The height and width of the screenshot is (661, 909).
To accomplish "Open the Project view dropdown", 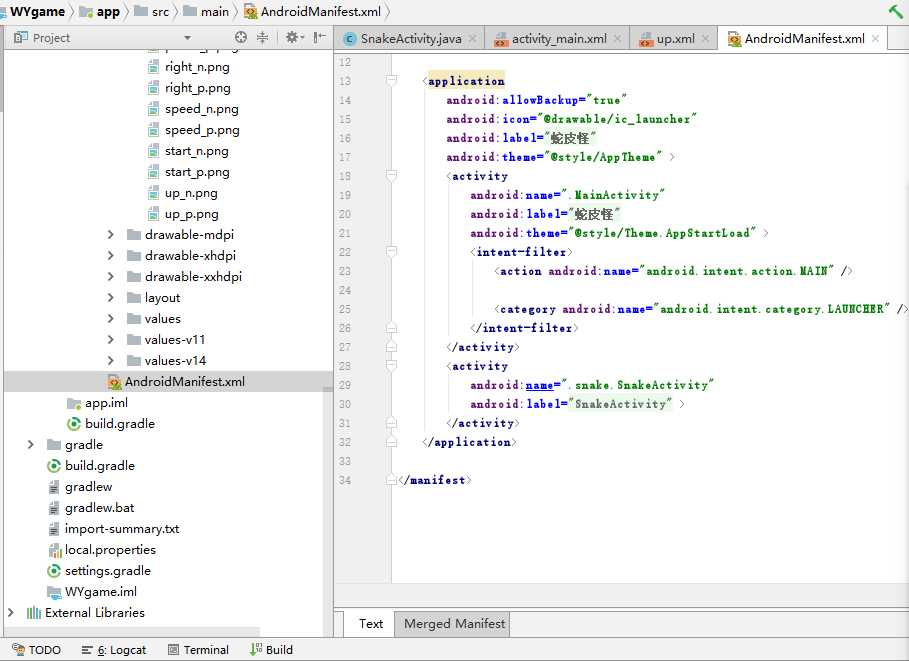I will [x=187, y=38].
